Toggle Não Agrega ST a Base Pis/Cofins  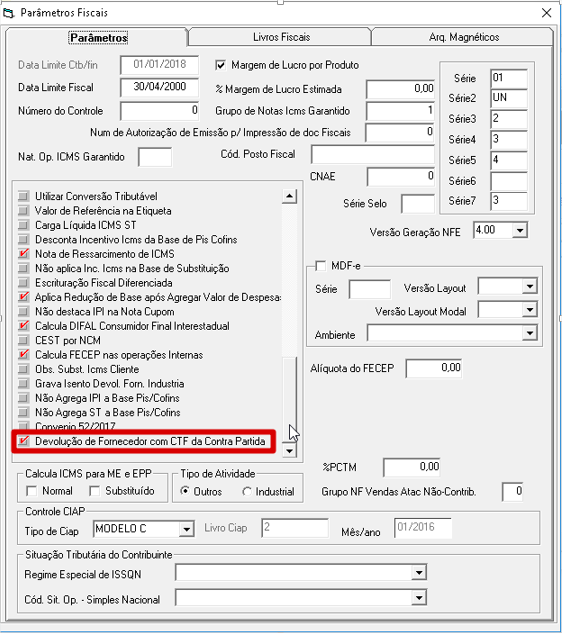pyautogui.click(x=23, y=413)
